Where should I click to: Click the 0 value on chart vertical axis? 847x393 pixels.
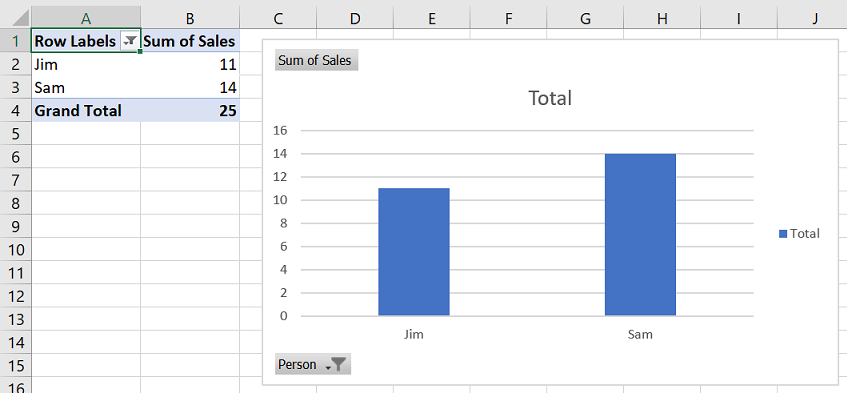tap(284, 316)
